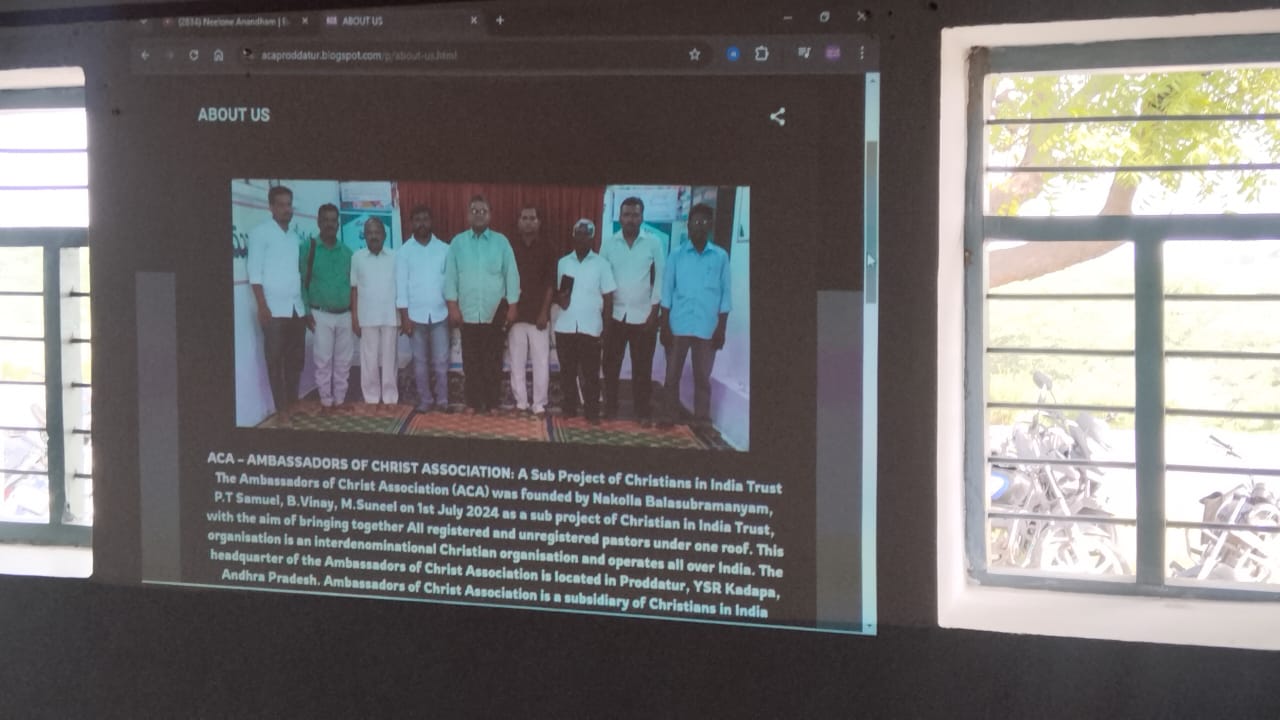The image size is (1280, 720).
Task: Click the browser forward arrow
Action: tap(169, 55)
